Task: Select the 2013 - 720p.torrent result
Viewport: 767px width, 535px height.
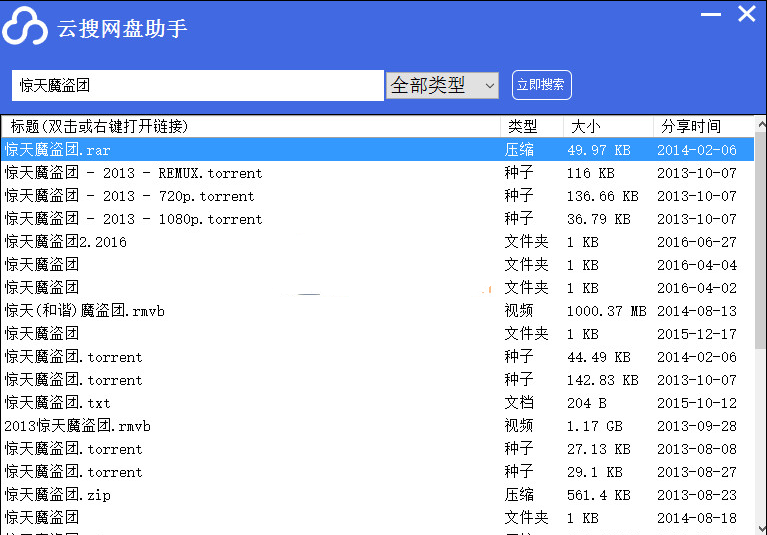Action: pyautogui.click(x=377, y=196)
